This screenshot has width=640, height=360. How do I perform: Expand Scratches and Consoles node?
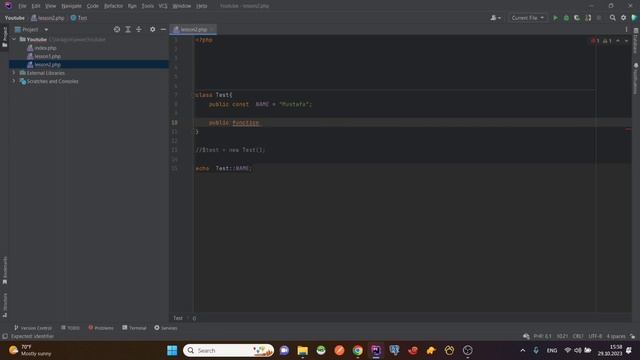[14, 81]
